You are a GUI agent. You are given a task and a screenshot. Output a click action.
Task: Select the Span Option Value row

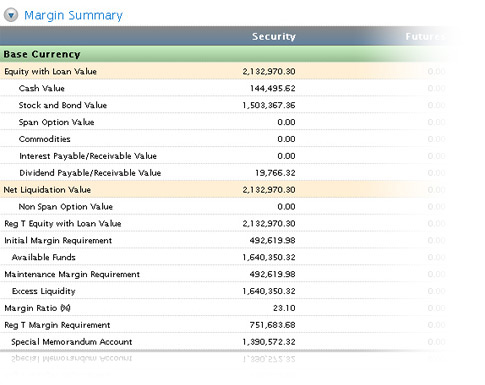tap(227, 122)
